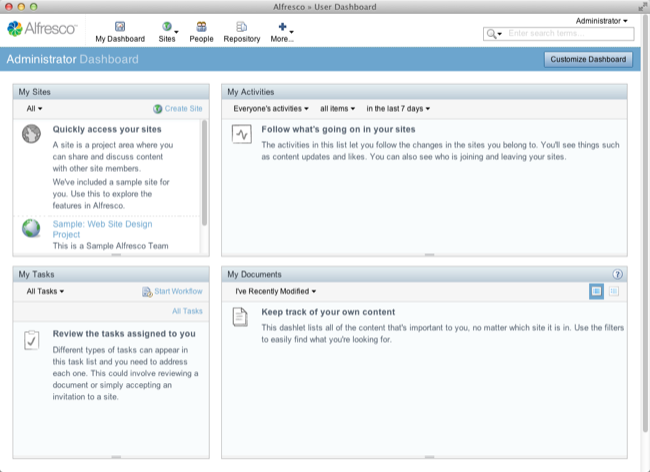This screenshot has width=650, height=472.
Task: Click the activity pulse icon in My Activities
Action: pyautogui.click(x=242, y=134)
